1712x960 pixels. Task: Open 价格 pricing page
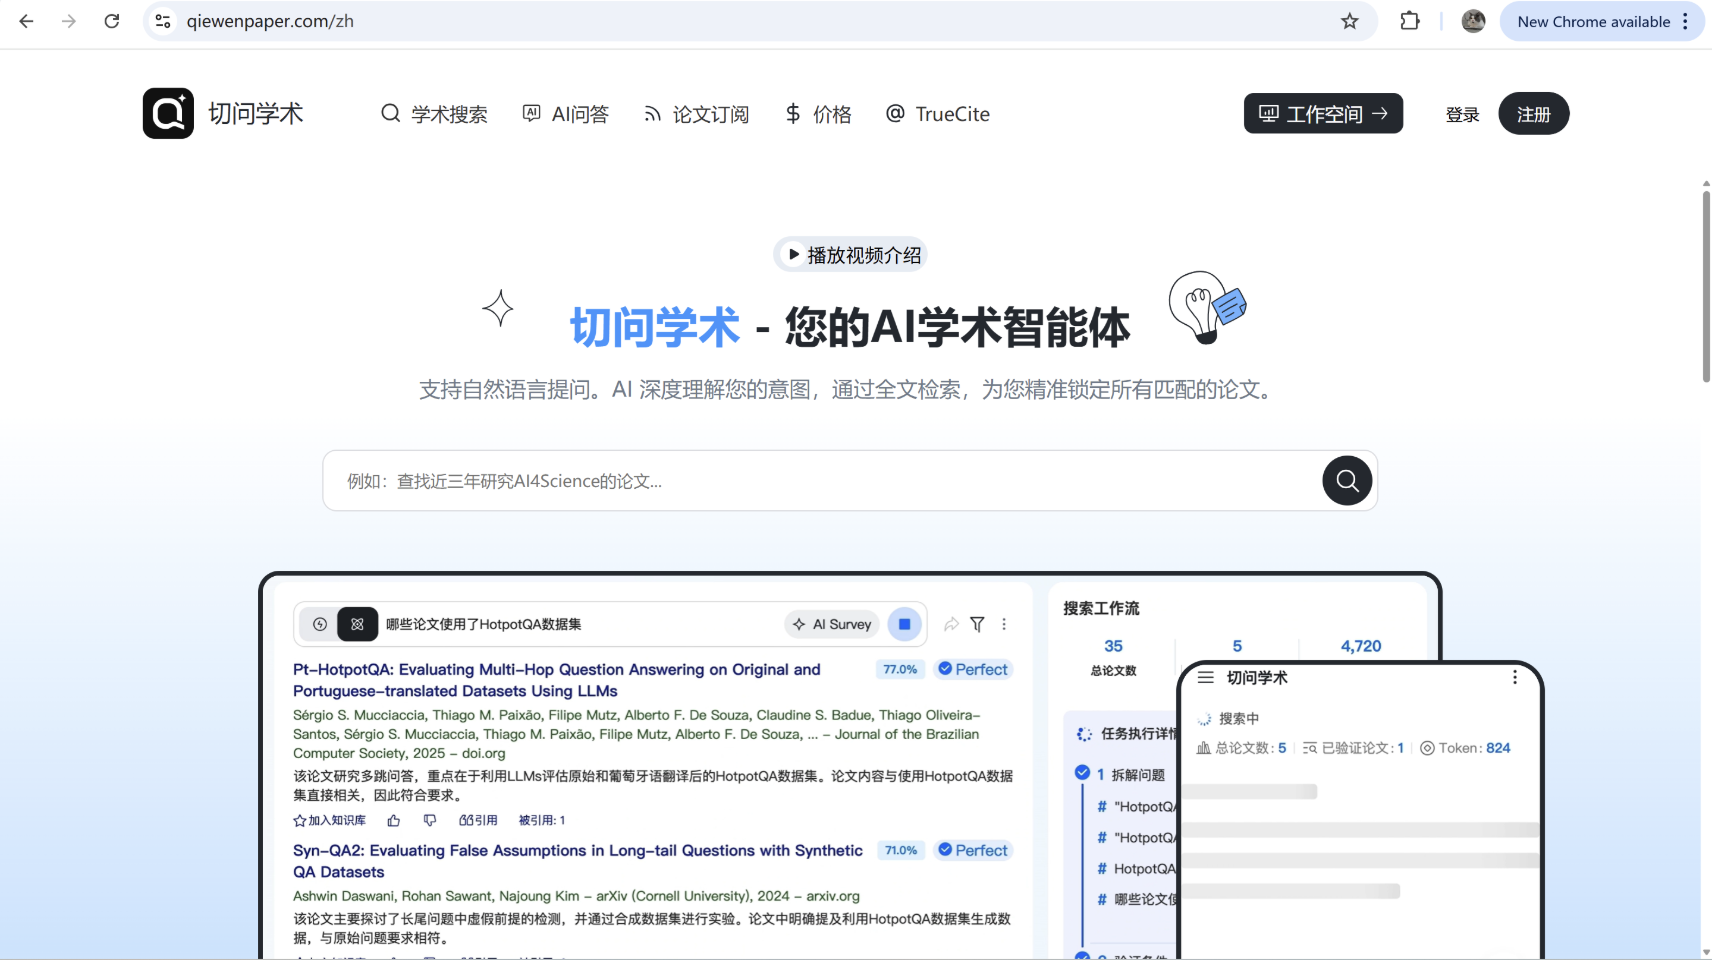point(818,114)
